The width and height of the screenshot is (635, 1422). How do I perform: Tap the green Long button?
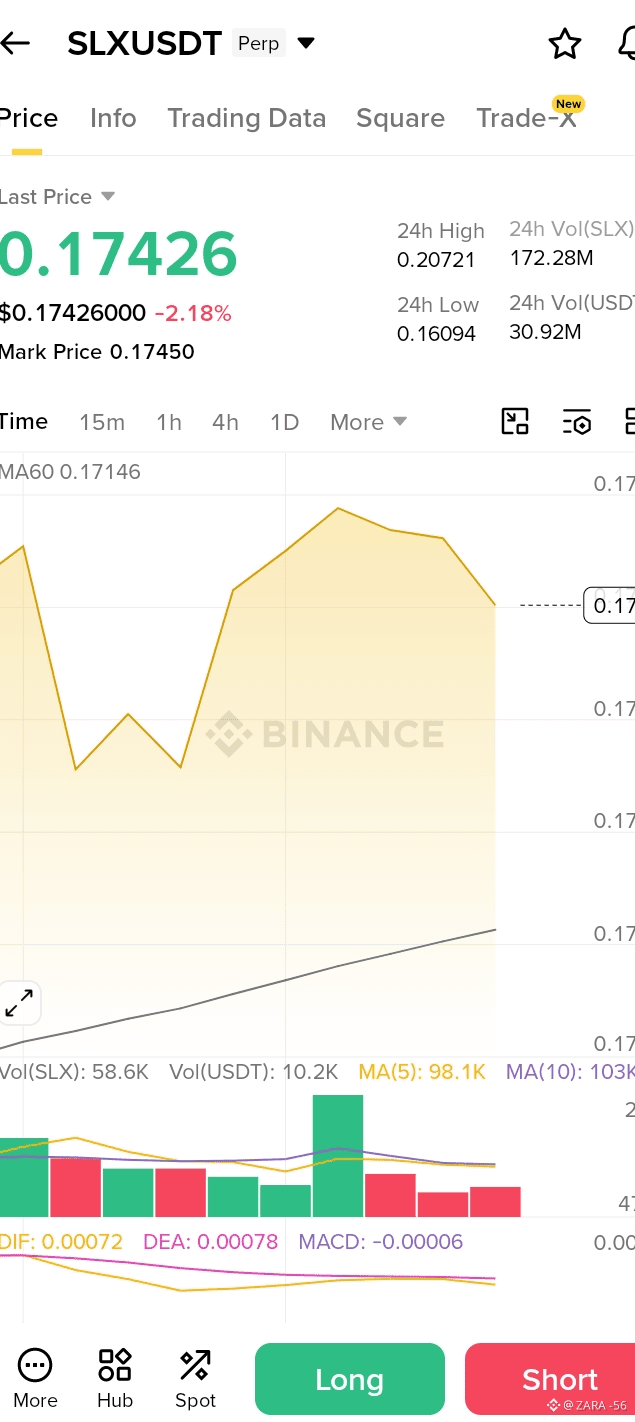pos(350,1379)
